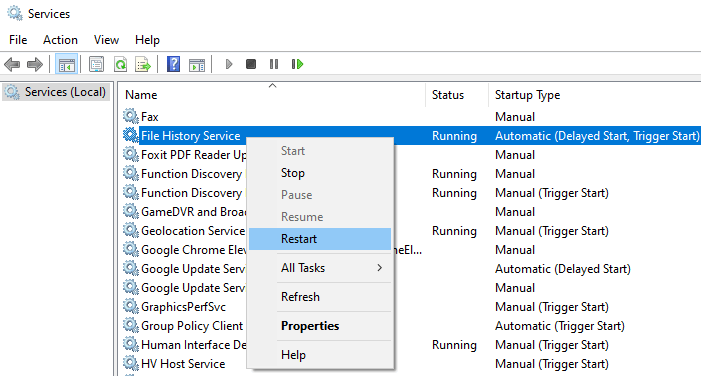Select the Group Policy Client service
Viewport: 701px width, 376px height.
[192, 326]
